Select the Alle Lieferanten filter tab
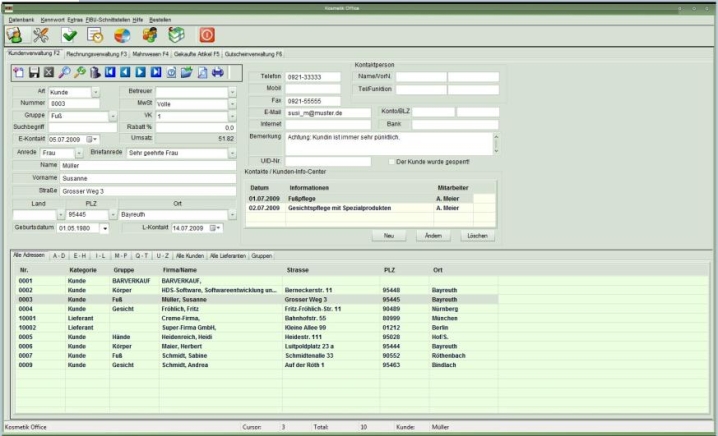The width and height of the screenshot is (718, 436). click(x=226, y=255)
